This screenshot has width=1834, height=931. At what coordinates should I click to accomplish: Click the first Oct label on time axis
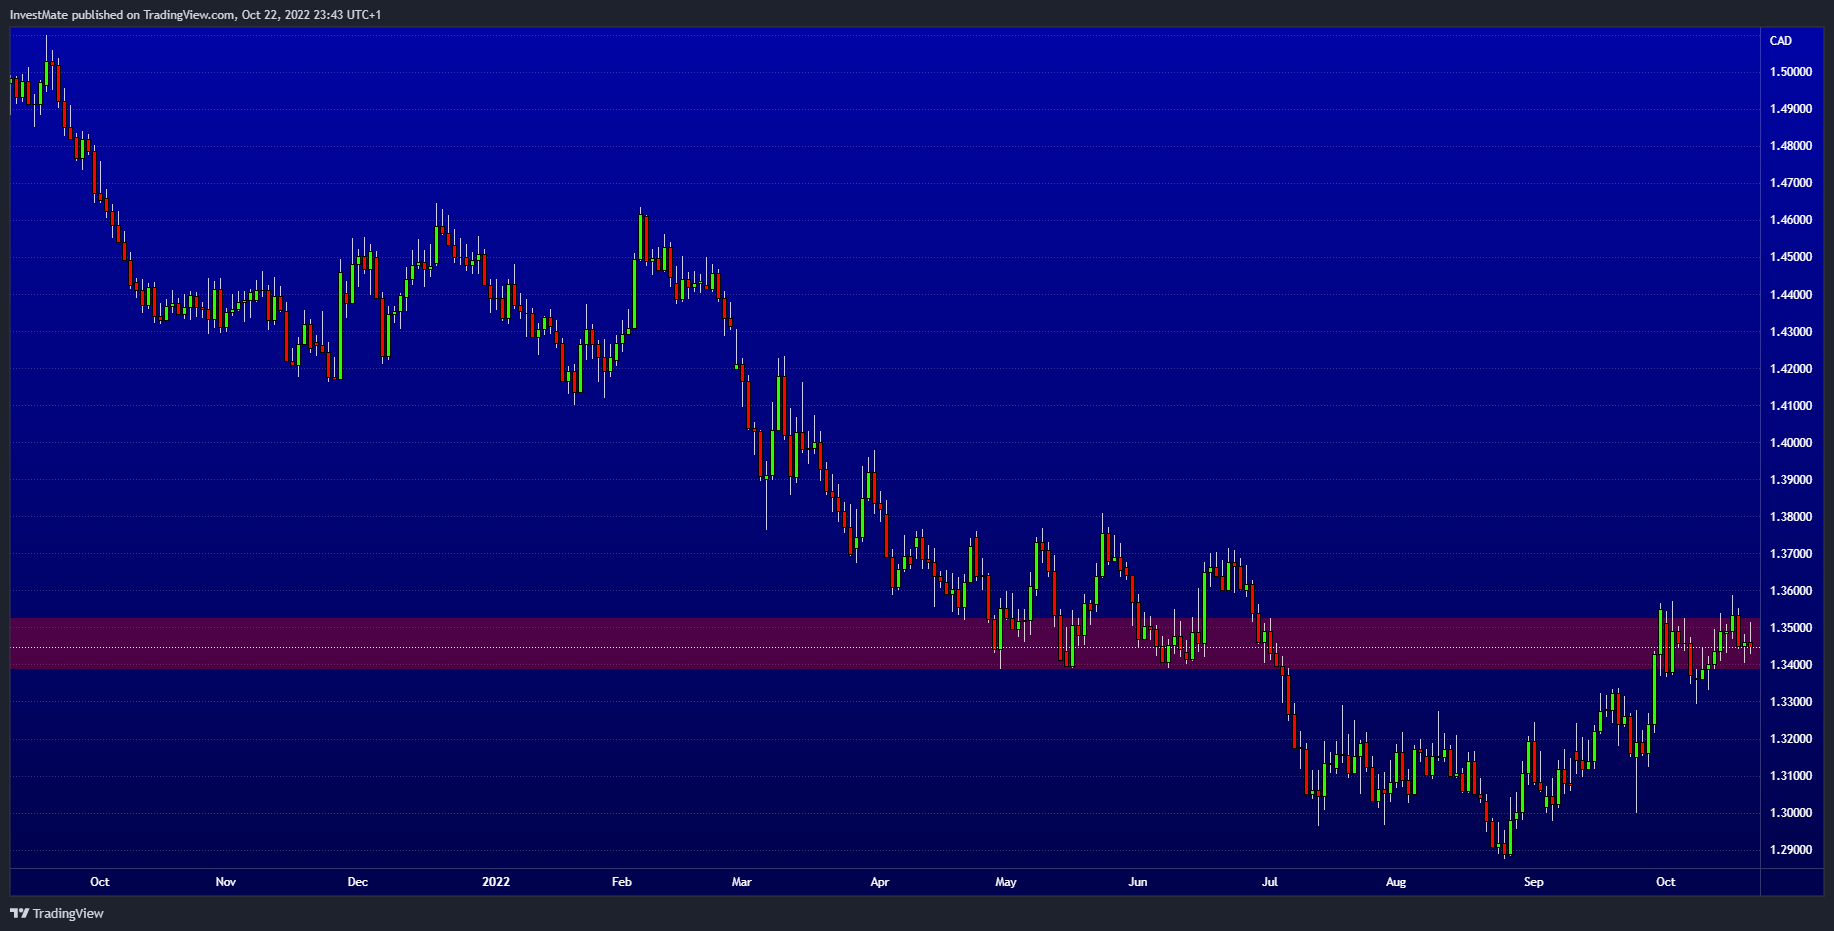click(100, 882)
